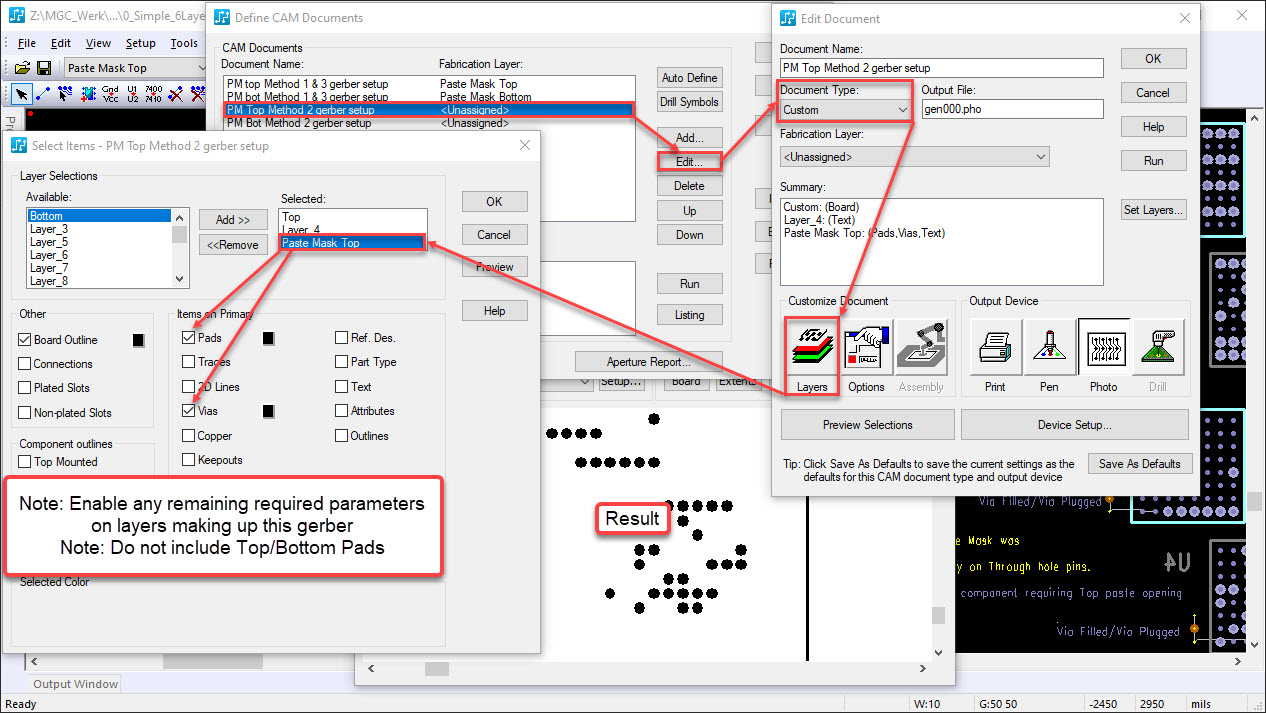
Task: Click the Options customize icon
Action: point(866,352)
